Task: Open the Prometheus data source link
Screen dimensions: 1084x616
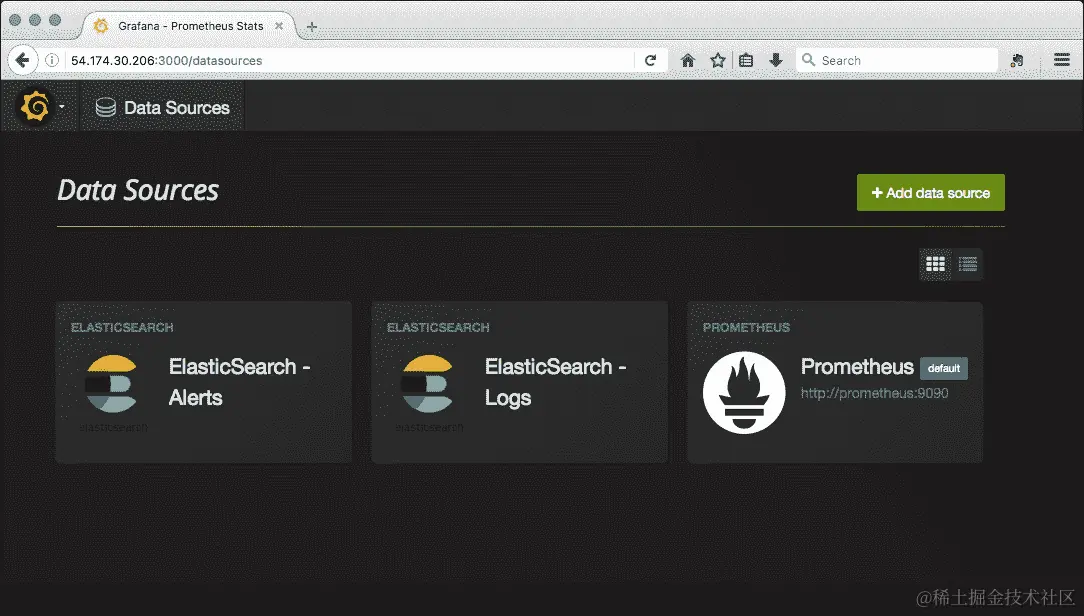Action: point(856,368)
